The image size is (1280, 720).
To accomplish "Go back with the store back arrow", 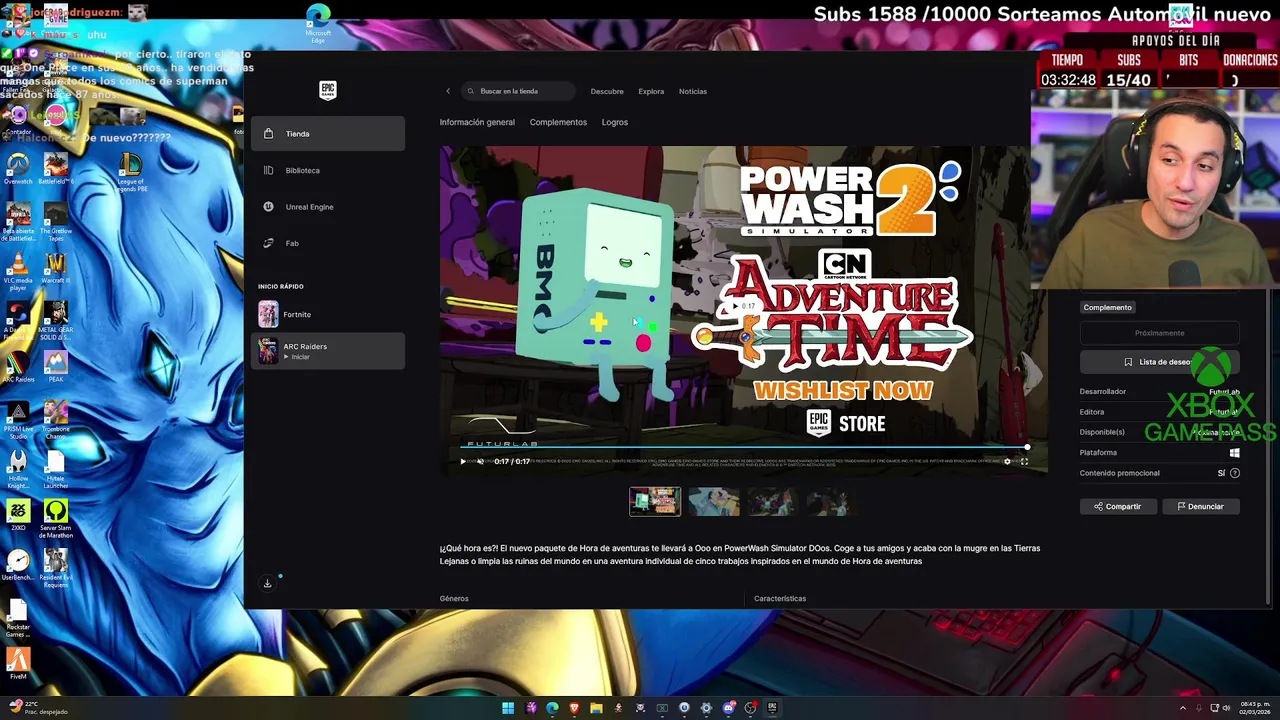I will pyautogui.click(x=448, y=91).
